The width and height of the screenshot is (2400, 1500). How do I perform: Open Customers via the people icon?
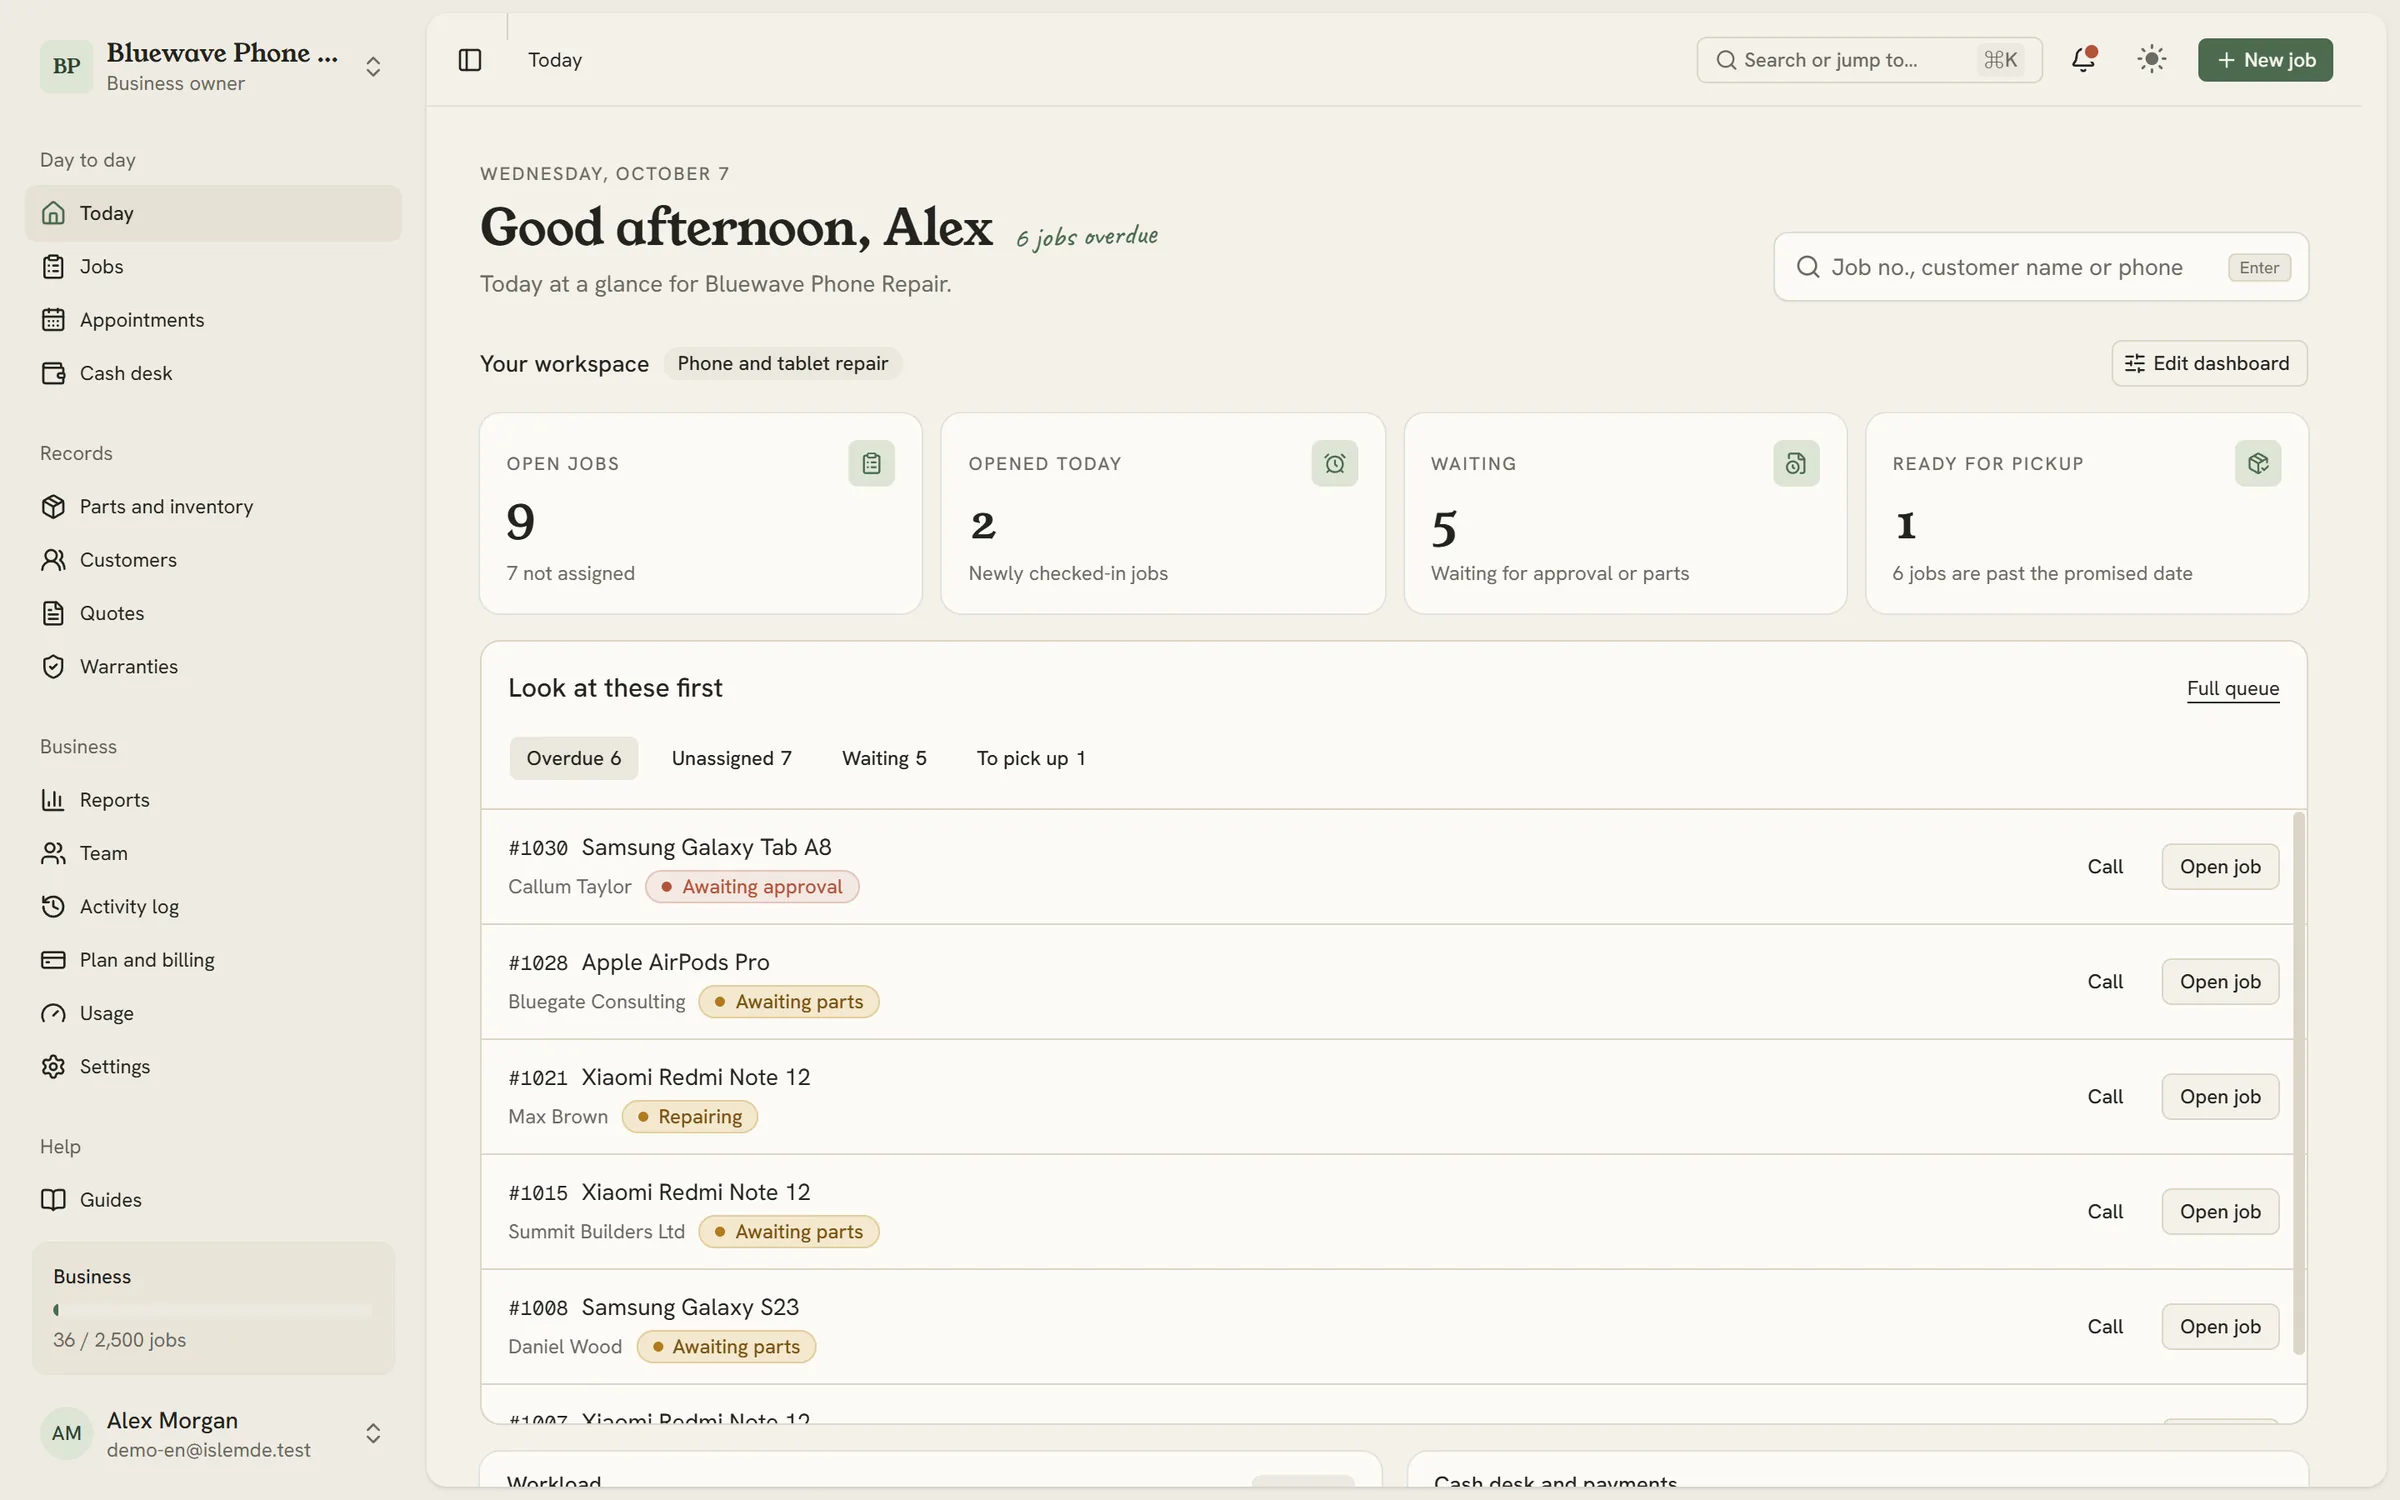(53, 560)
